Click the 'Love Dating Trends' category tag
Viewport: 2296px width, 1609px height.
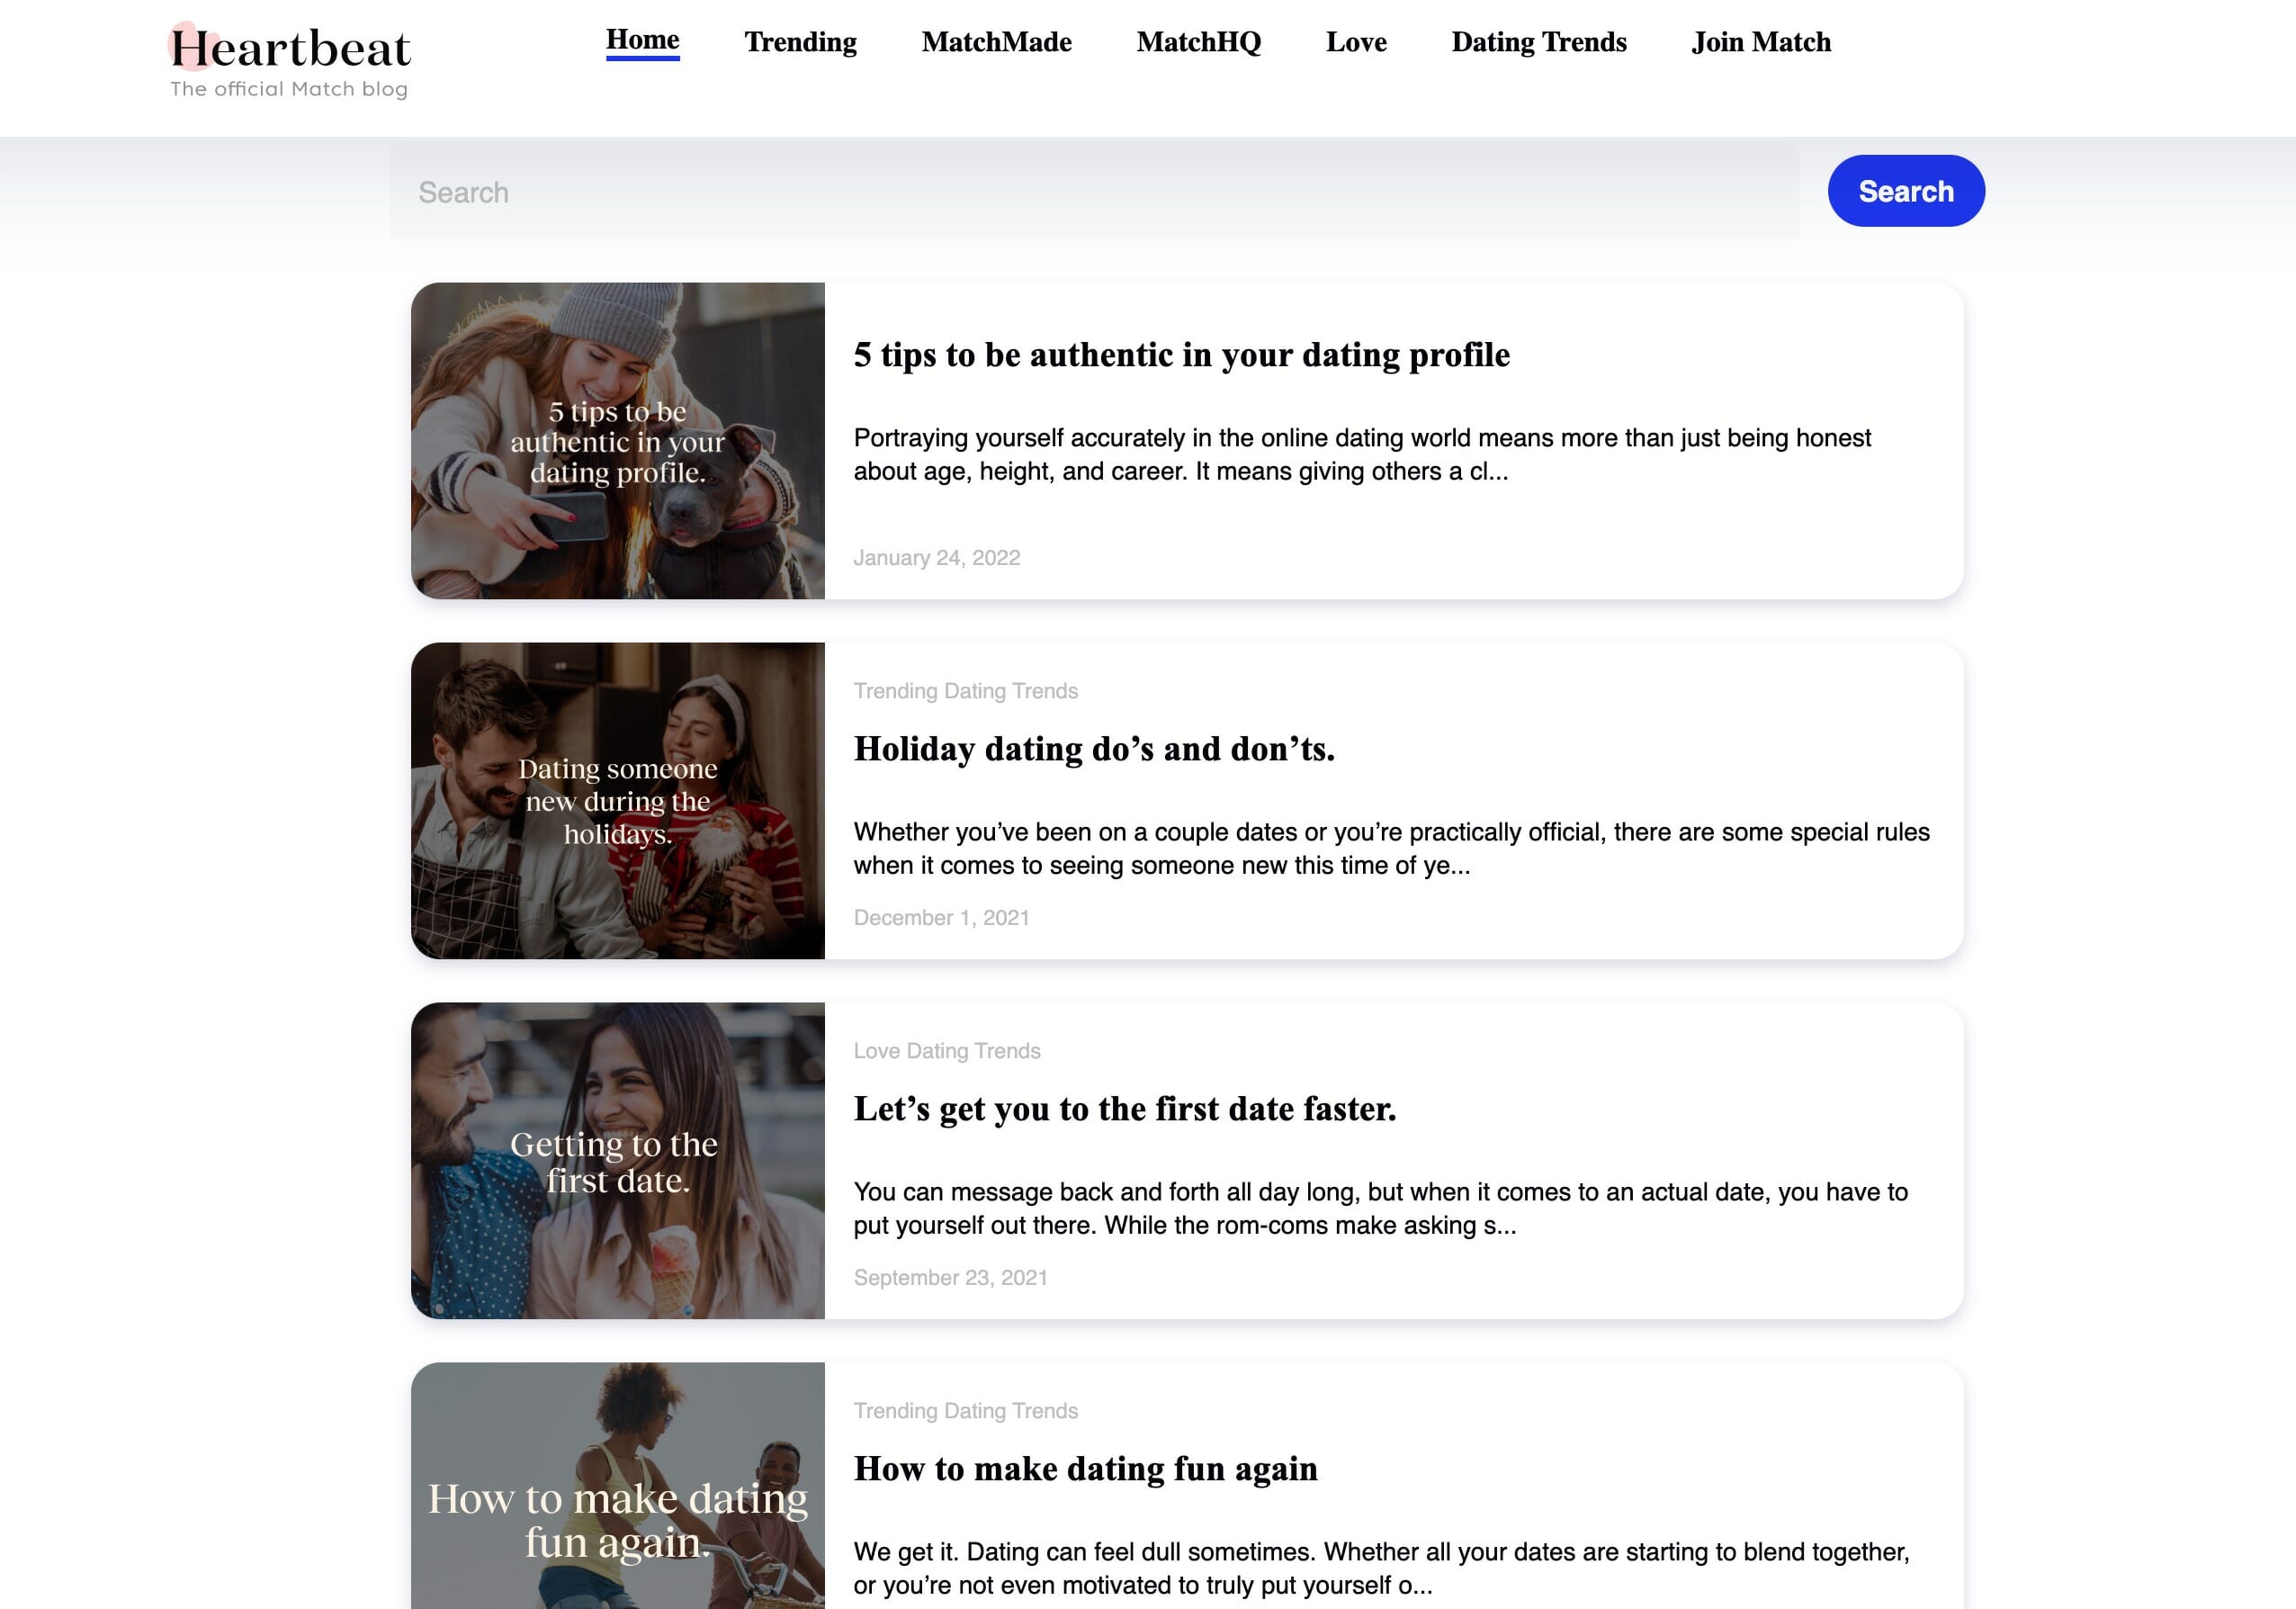click(947, 1051)
